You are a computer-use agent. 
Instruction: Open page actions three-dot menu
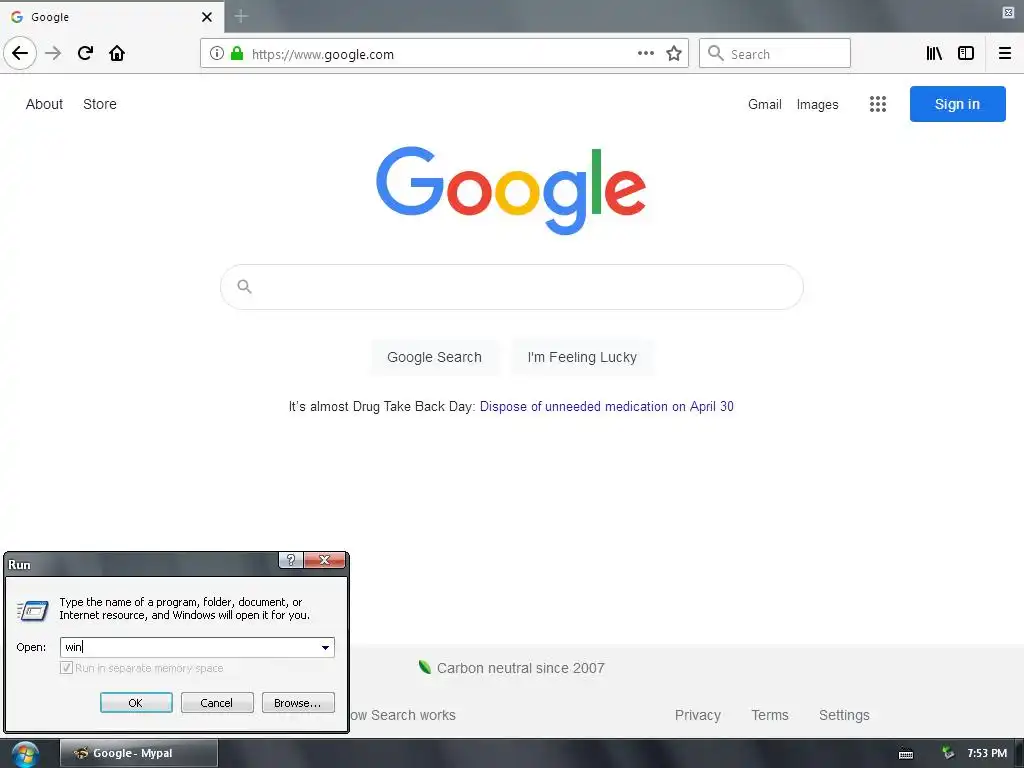646,54
